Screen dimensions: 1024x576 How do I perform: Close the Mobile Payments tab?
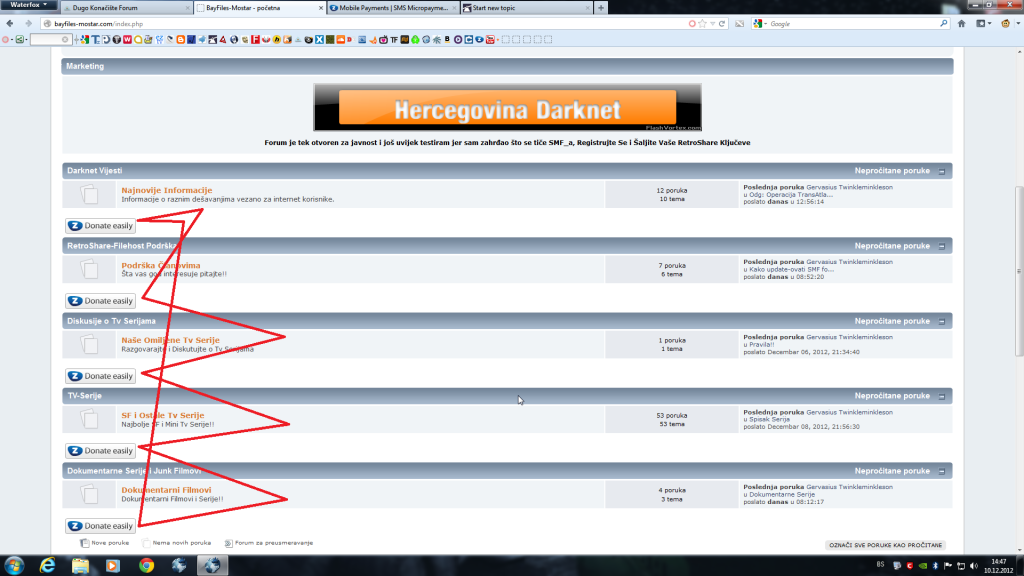(x=455, y=8)
